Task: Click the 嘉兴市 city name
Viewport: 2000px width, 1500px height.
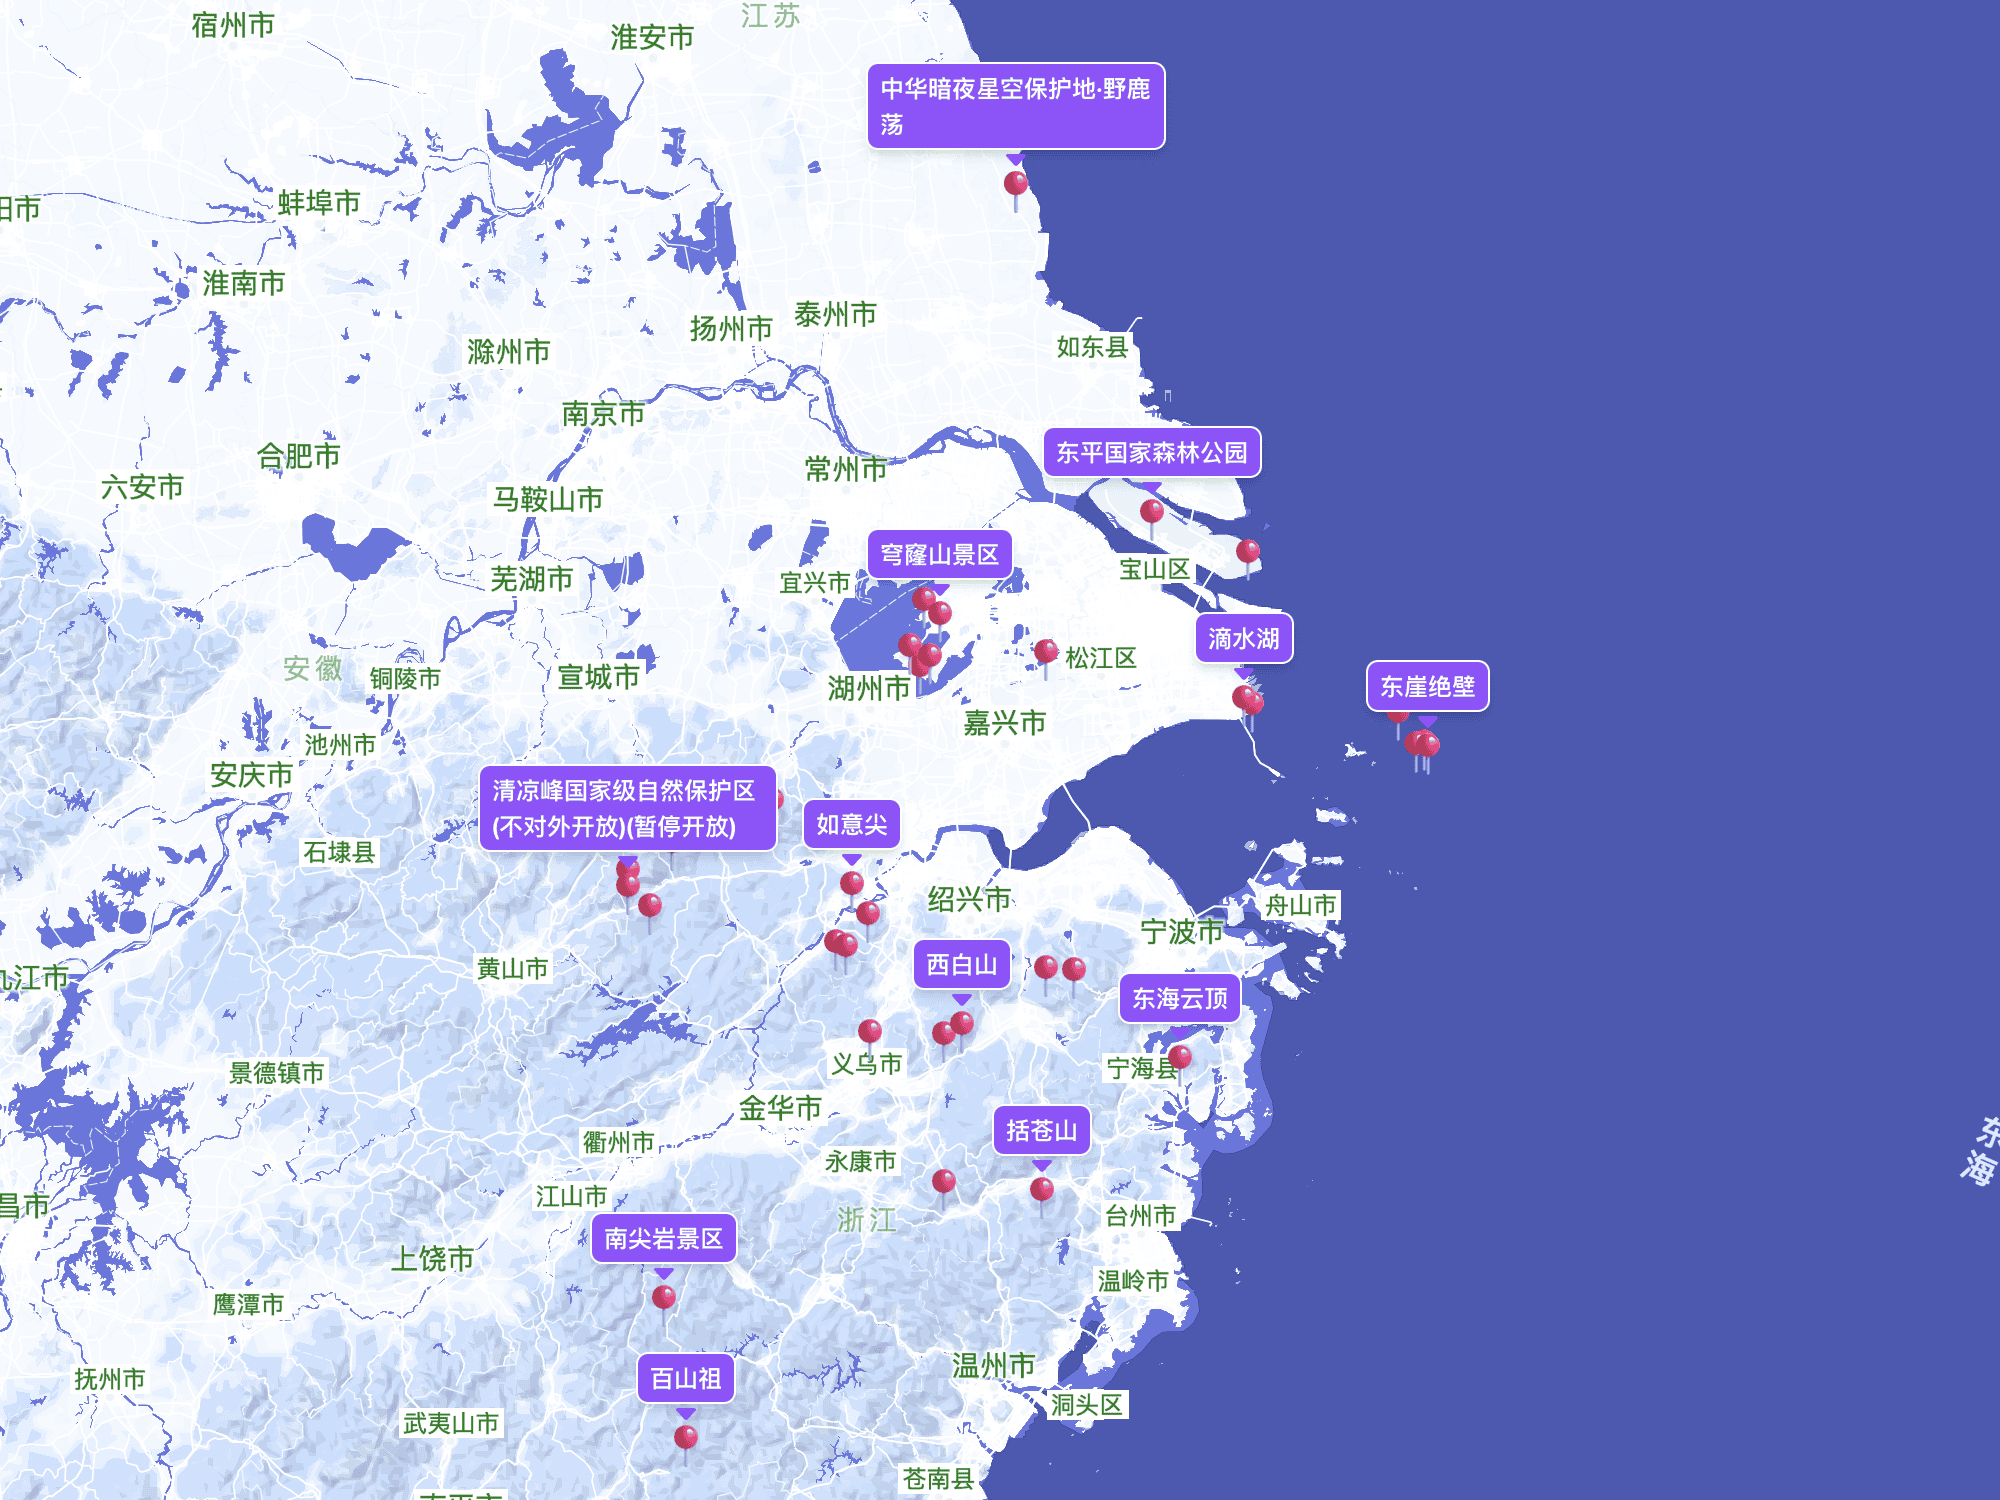Action: tap(1005, 723)
